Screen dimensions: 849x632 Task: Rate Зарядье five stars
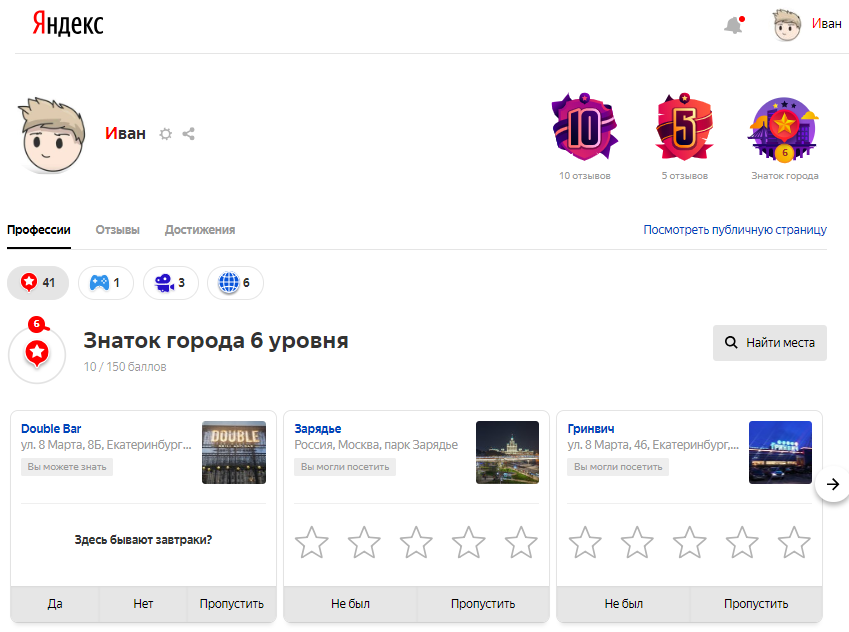(521, 542)
